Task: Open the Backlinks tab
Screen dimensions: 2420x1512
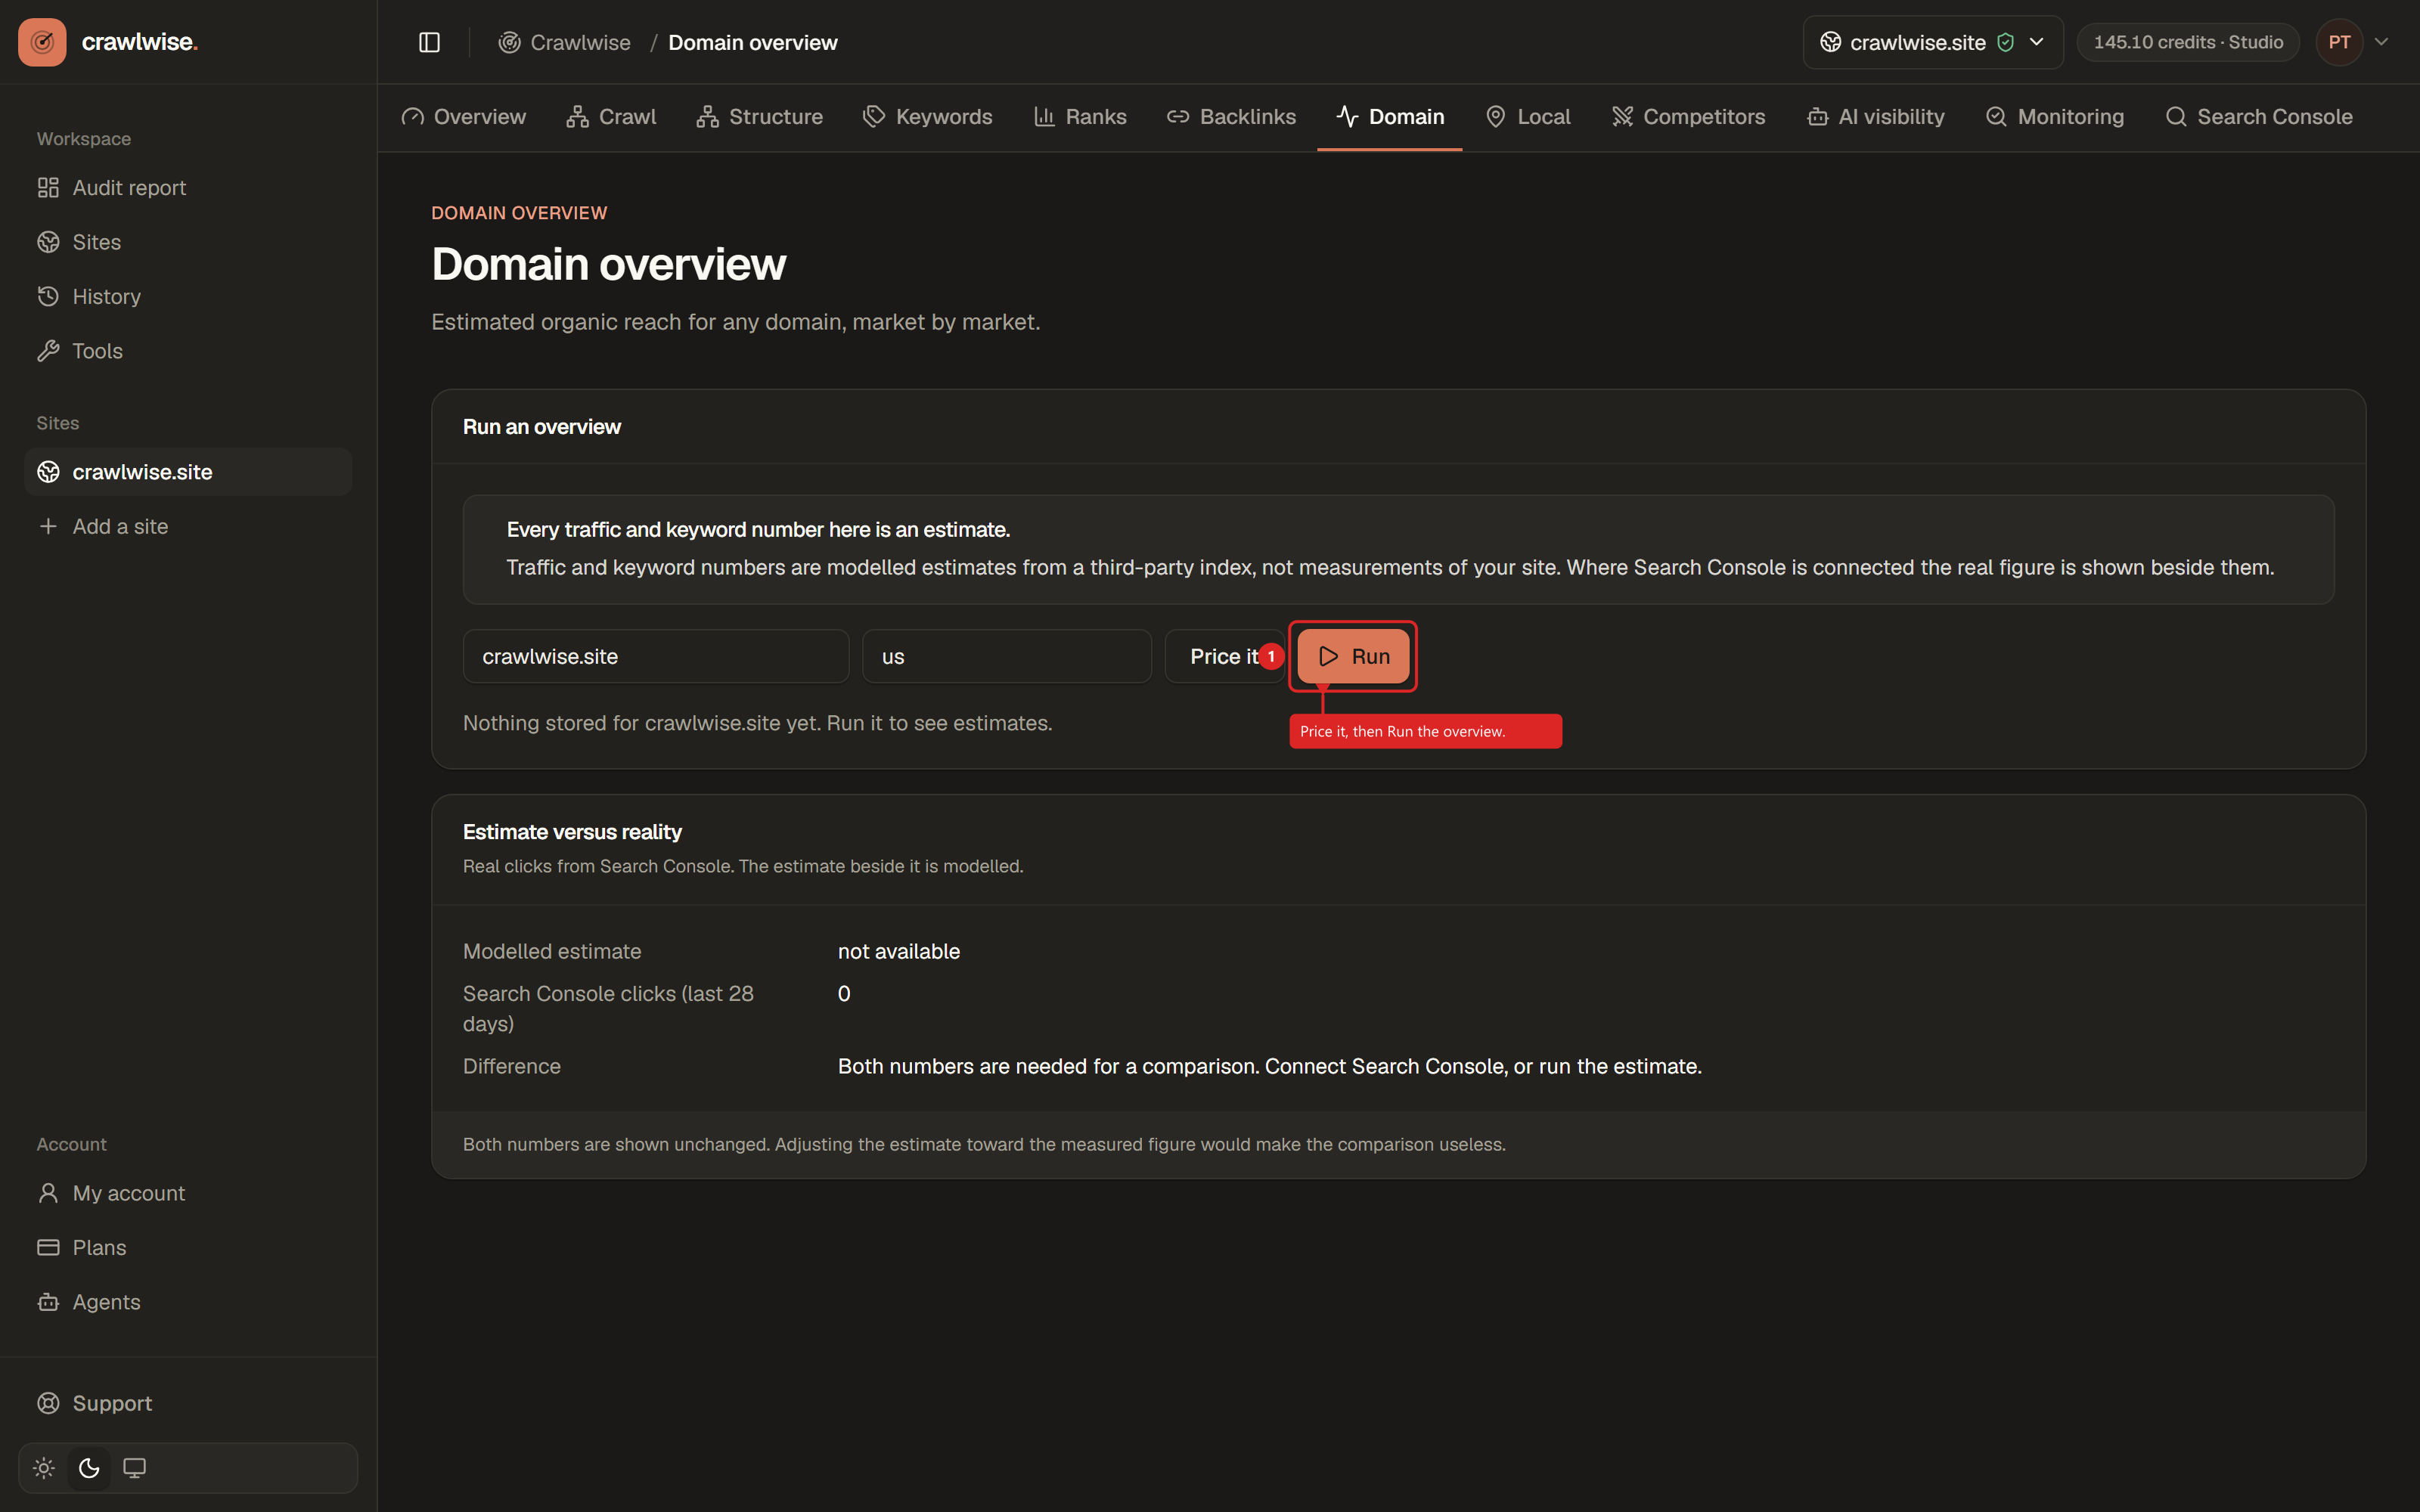Action: point(1231,117)
